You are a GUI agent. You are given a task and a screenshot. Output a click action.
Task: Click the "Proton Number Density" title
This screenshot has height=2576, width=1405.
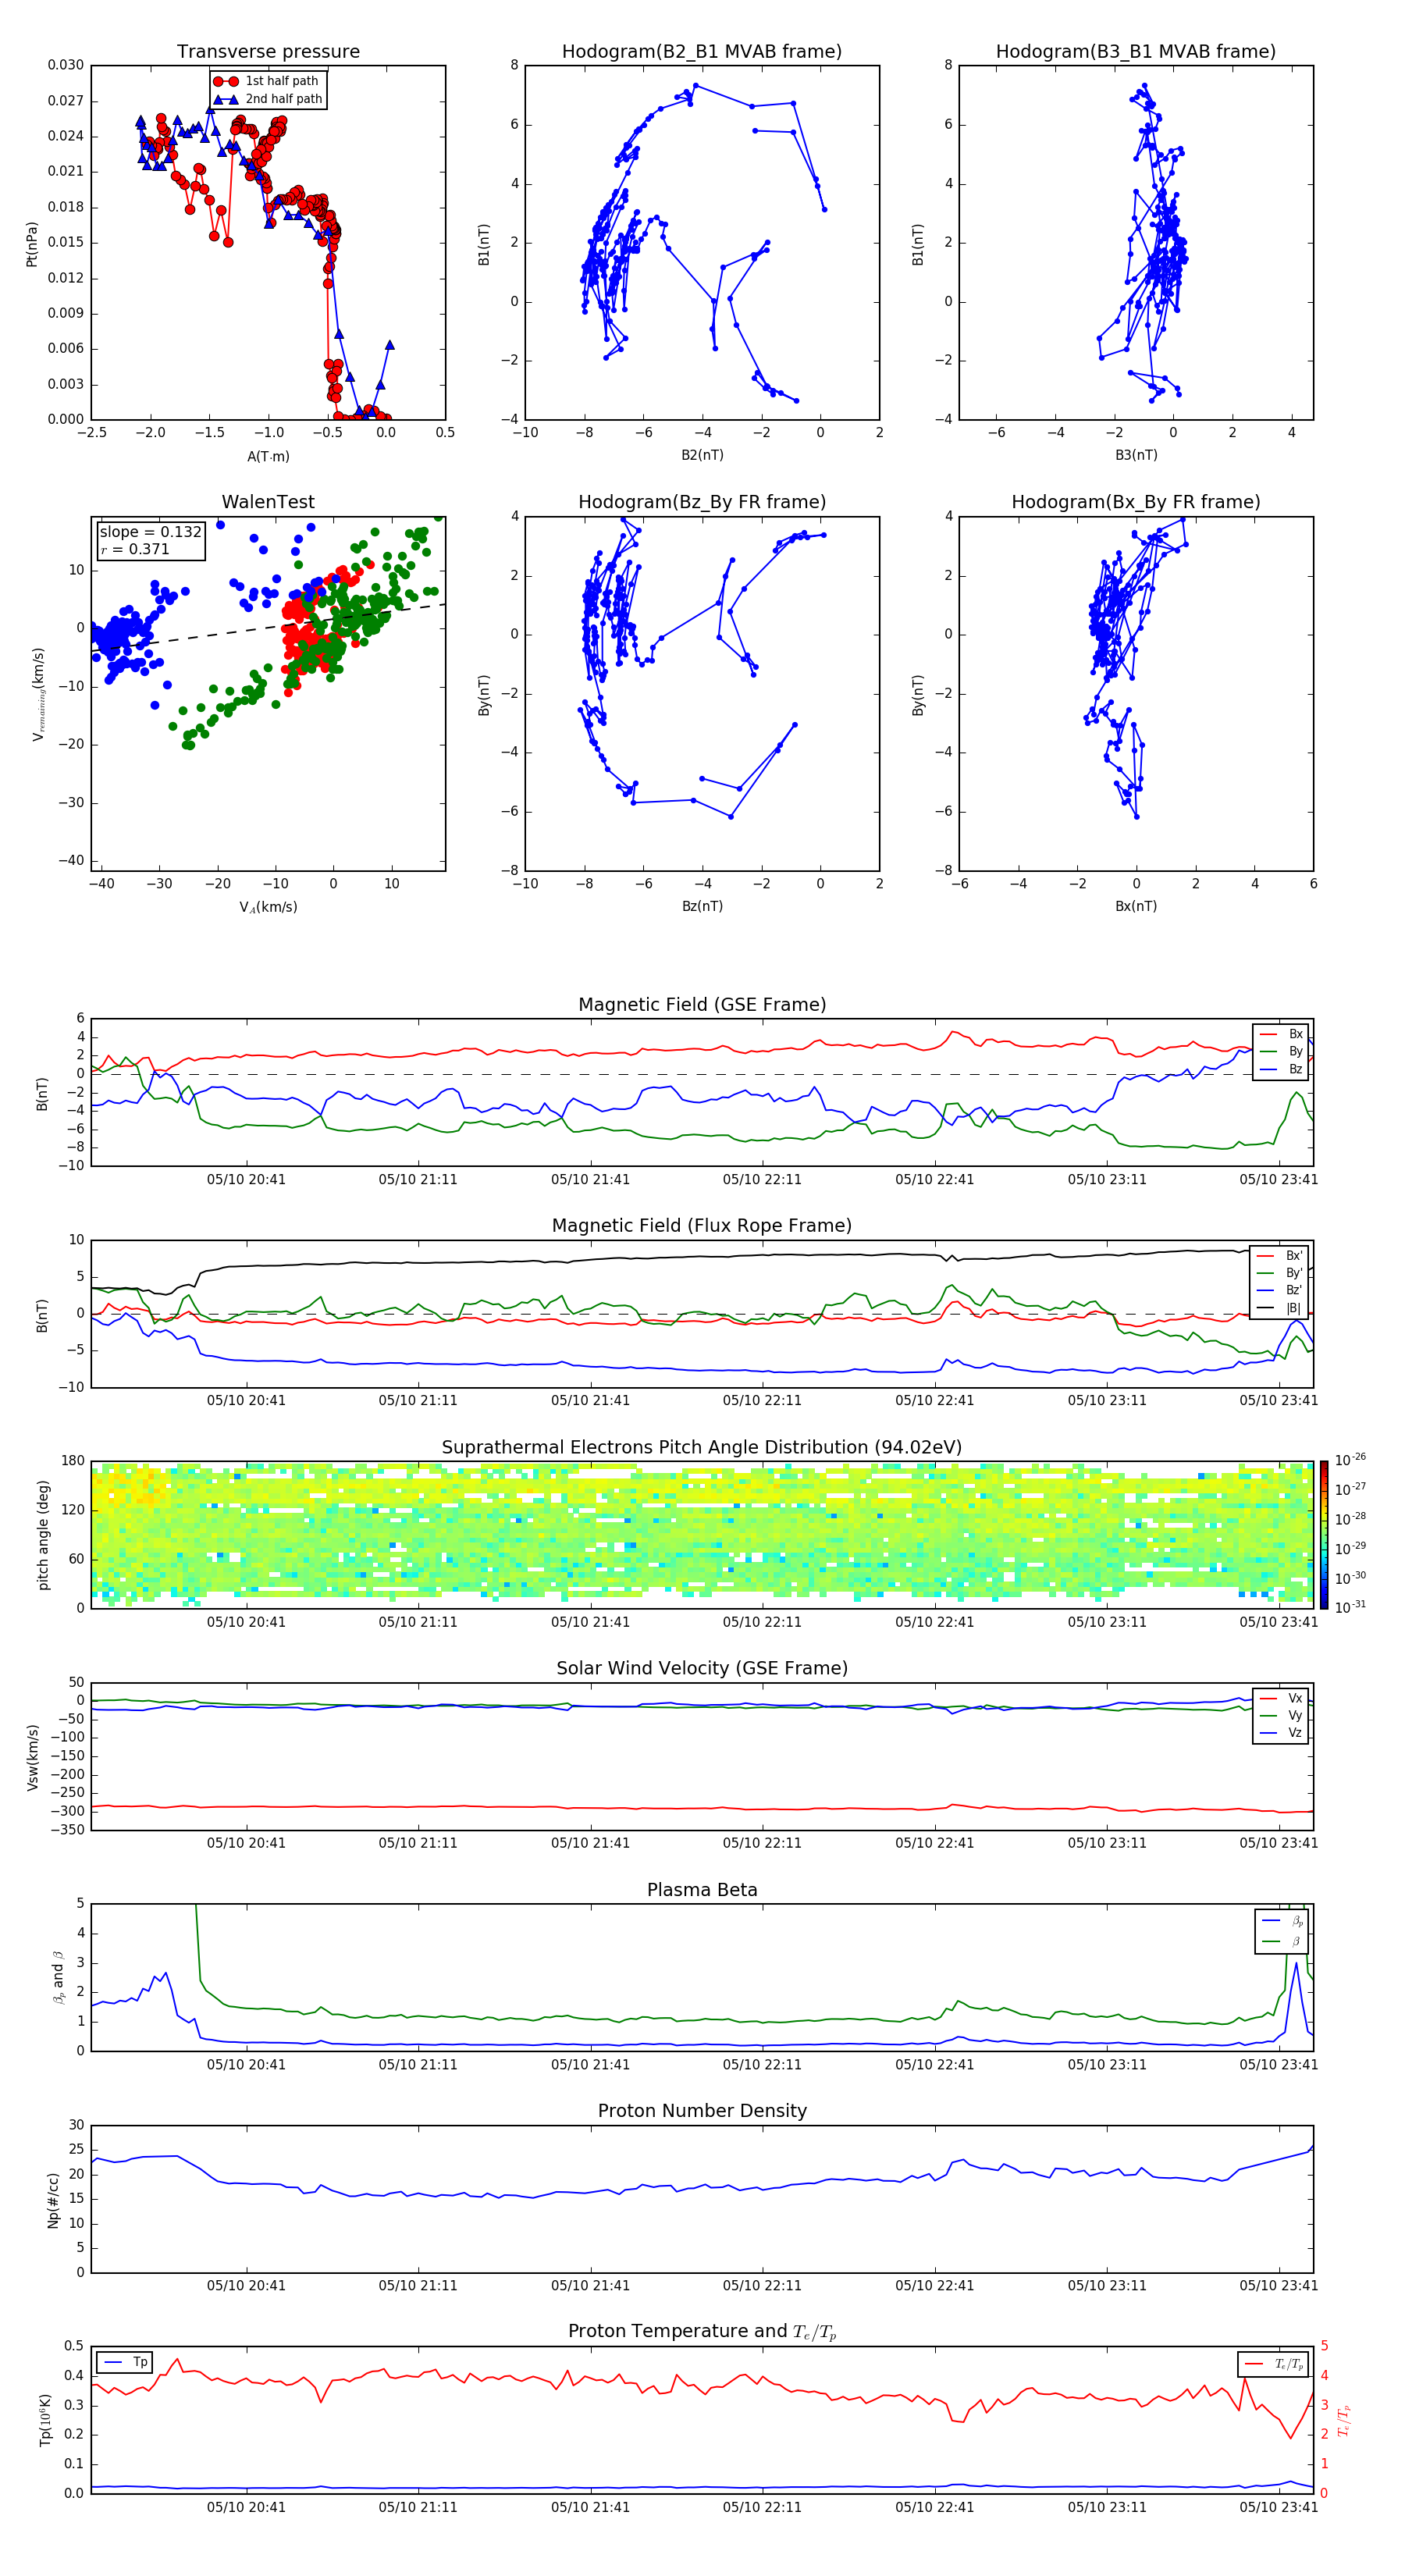tap(702, 2111)
